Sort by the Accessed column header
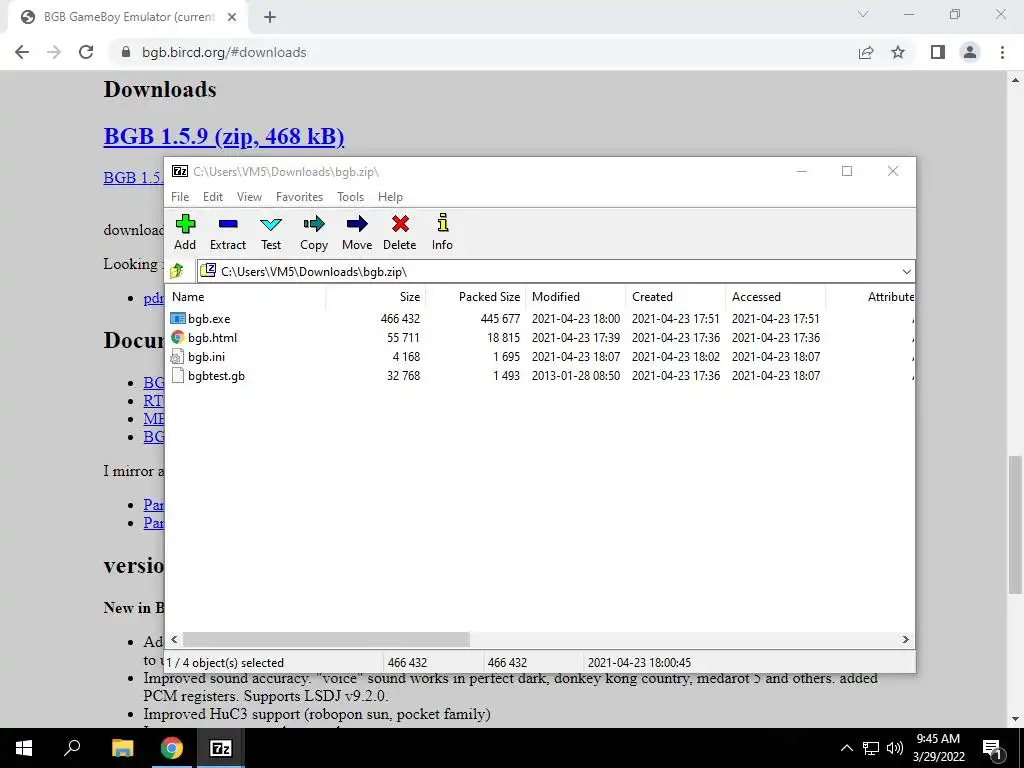The image size is (1024, 768). (775, 296)
